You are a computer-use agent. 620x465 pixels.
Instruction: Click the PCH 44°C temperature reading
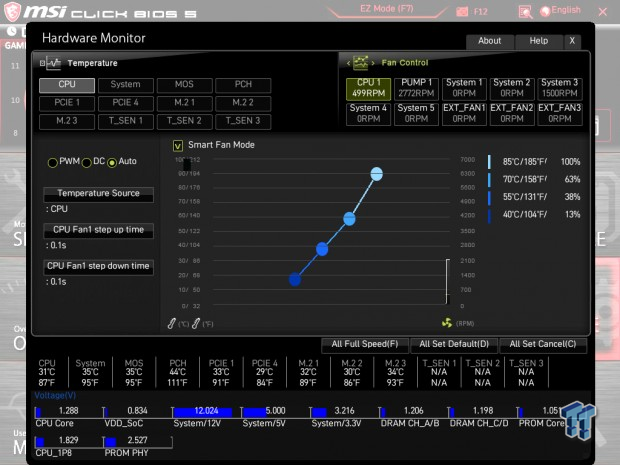178,372
